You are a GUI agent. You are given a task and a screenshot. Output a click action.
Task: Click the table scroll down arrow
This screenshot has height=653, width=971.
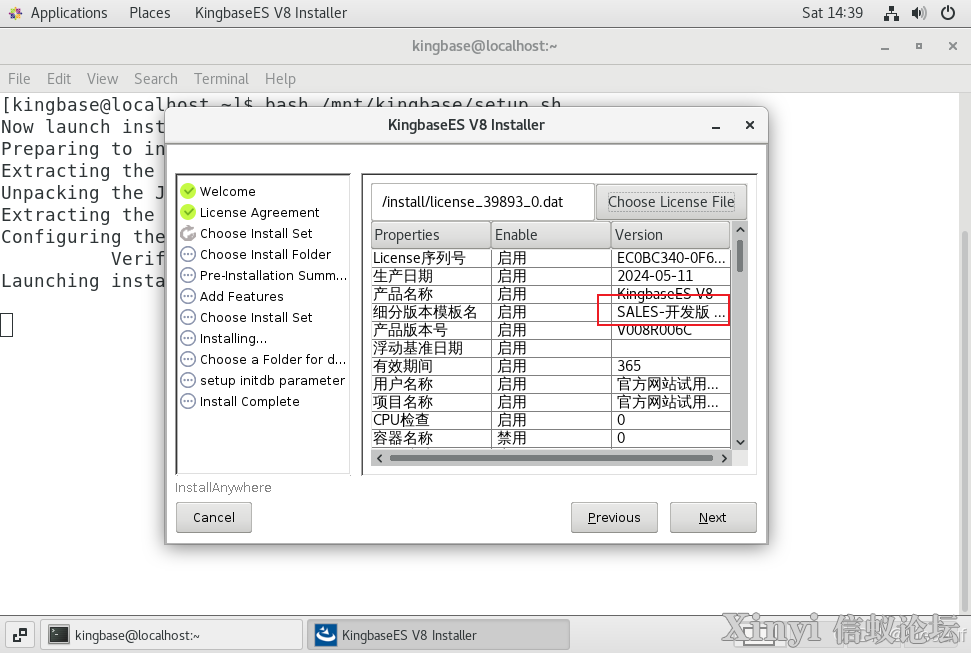click(740, 442)
